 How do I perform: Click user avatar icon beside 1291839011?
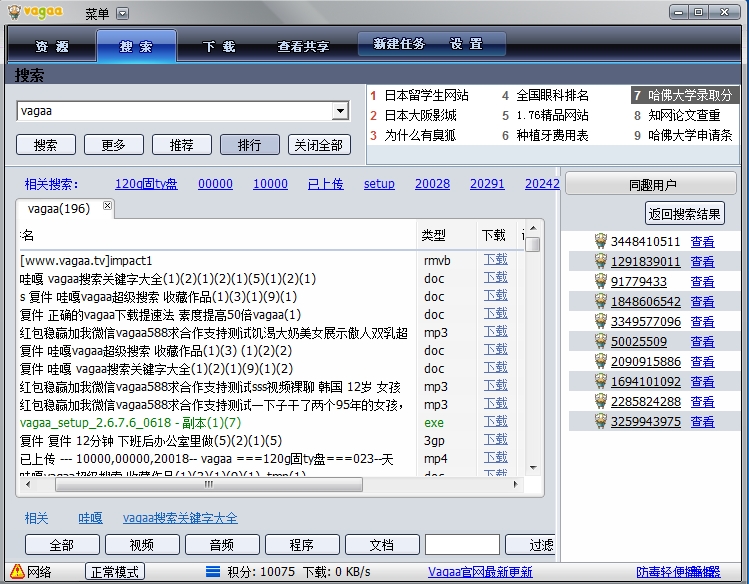click(600, 261)
